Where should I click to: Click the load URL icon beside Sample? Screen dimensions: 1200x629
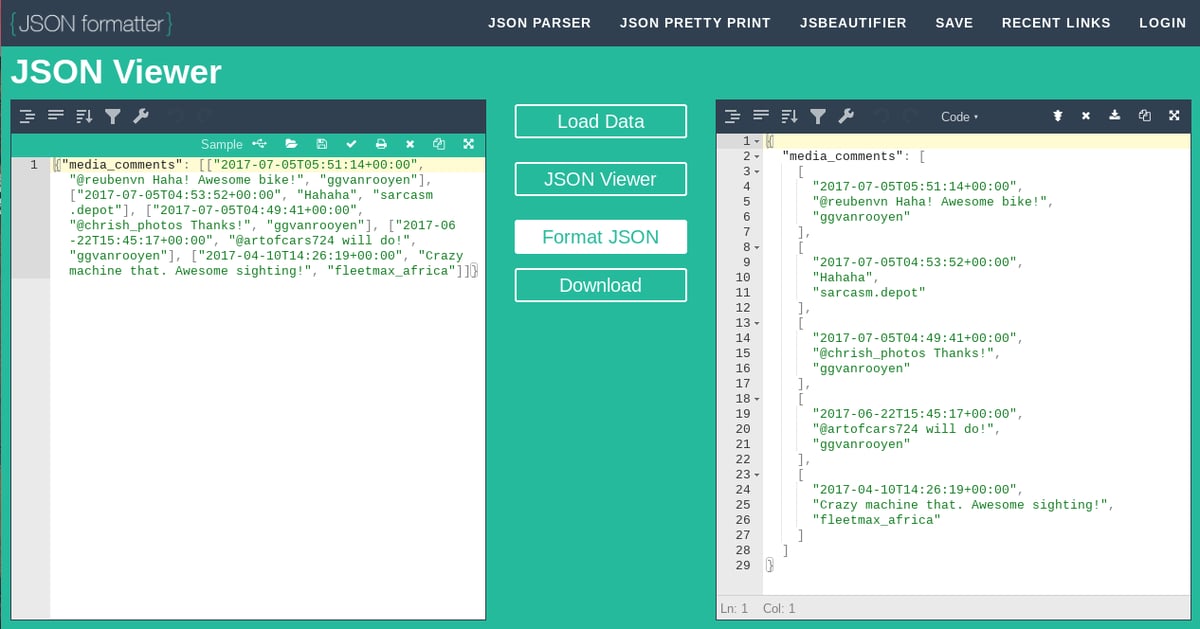(261, 144)
